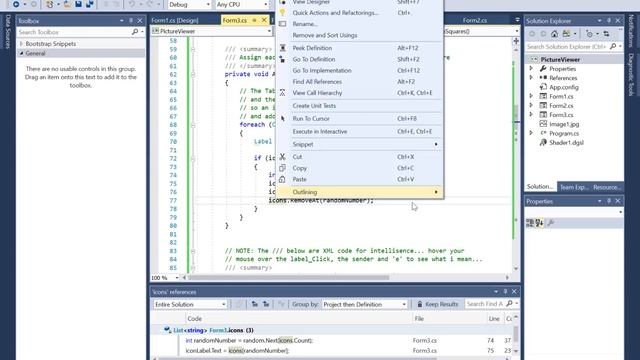
Task: Click Pending Changes Filter icon
Action: (589, 34)
